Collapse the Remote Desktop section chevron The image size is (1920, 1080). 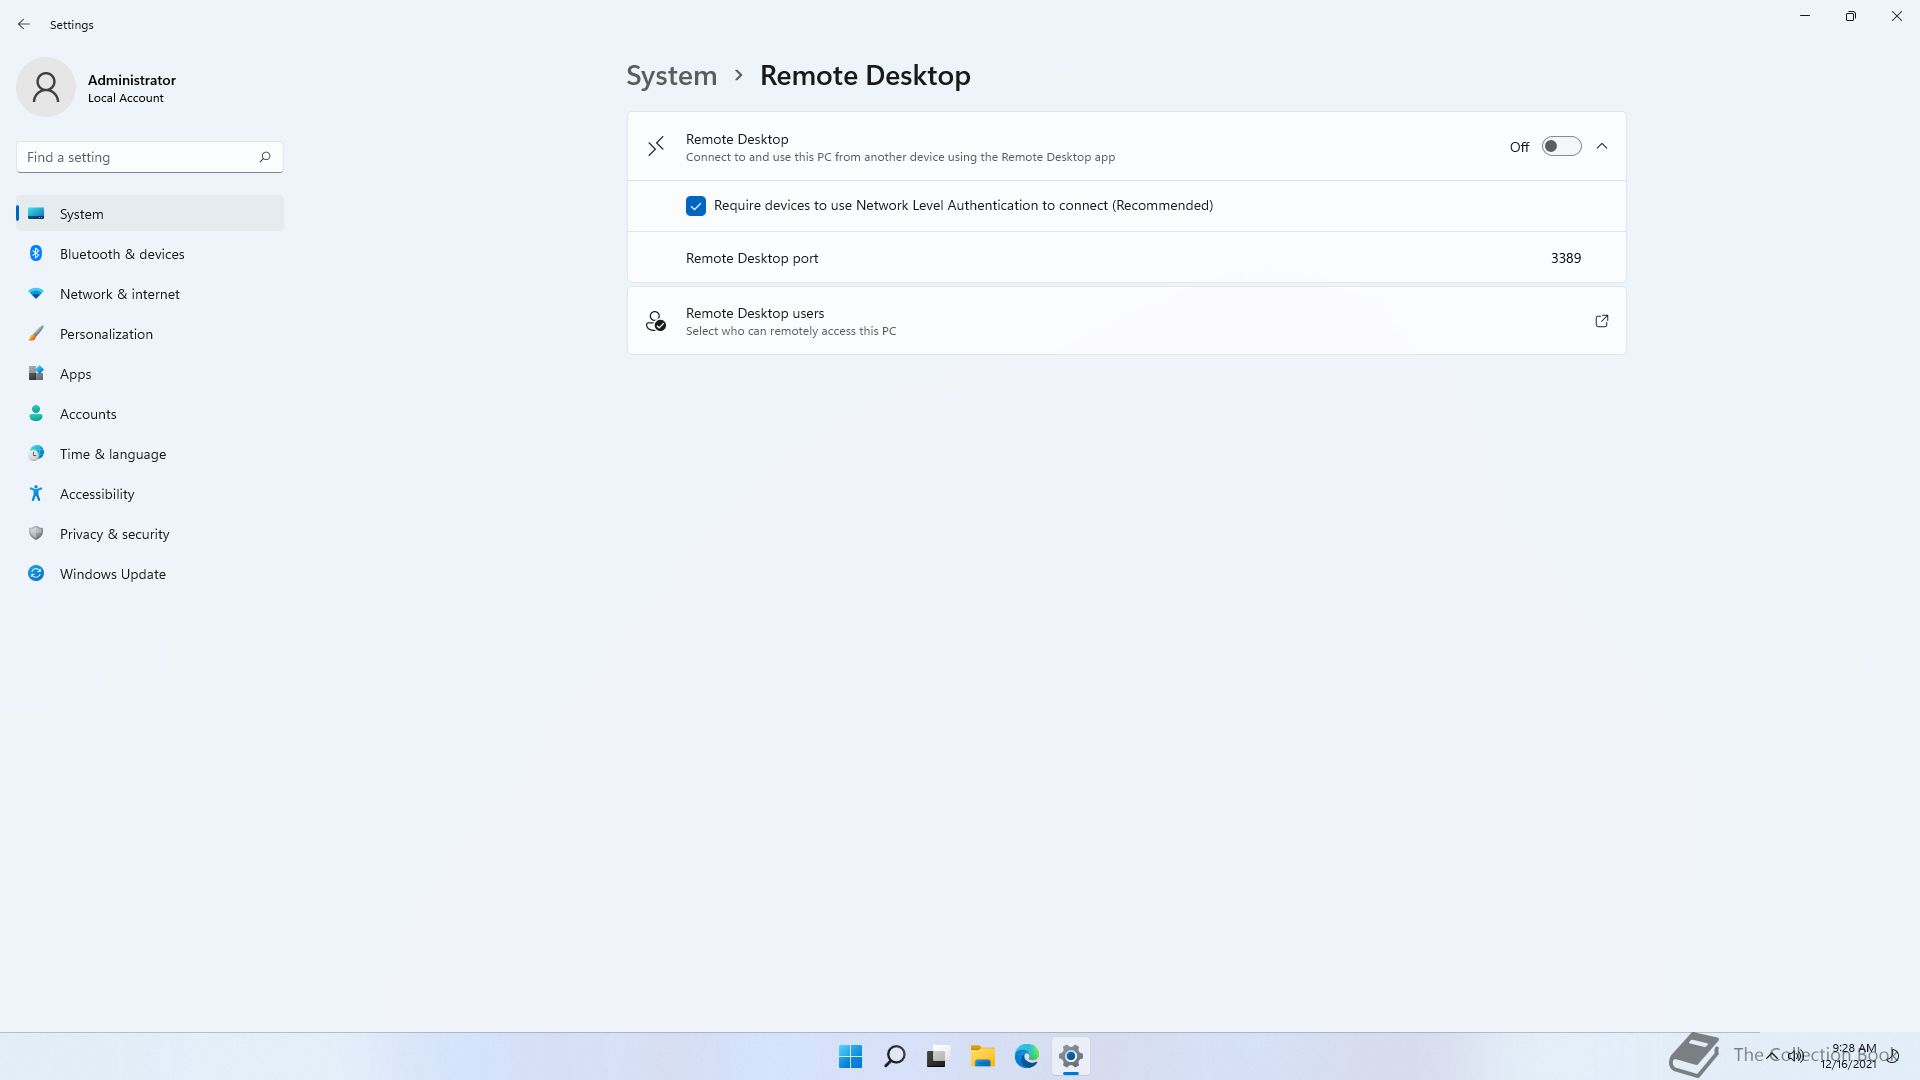[x=1602, y=147]
